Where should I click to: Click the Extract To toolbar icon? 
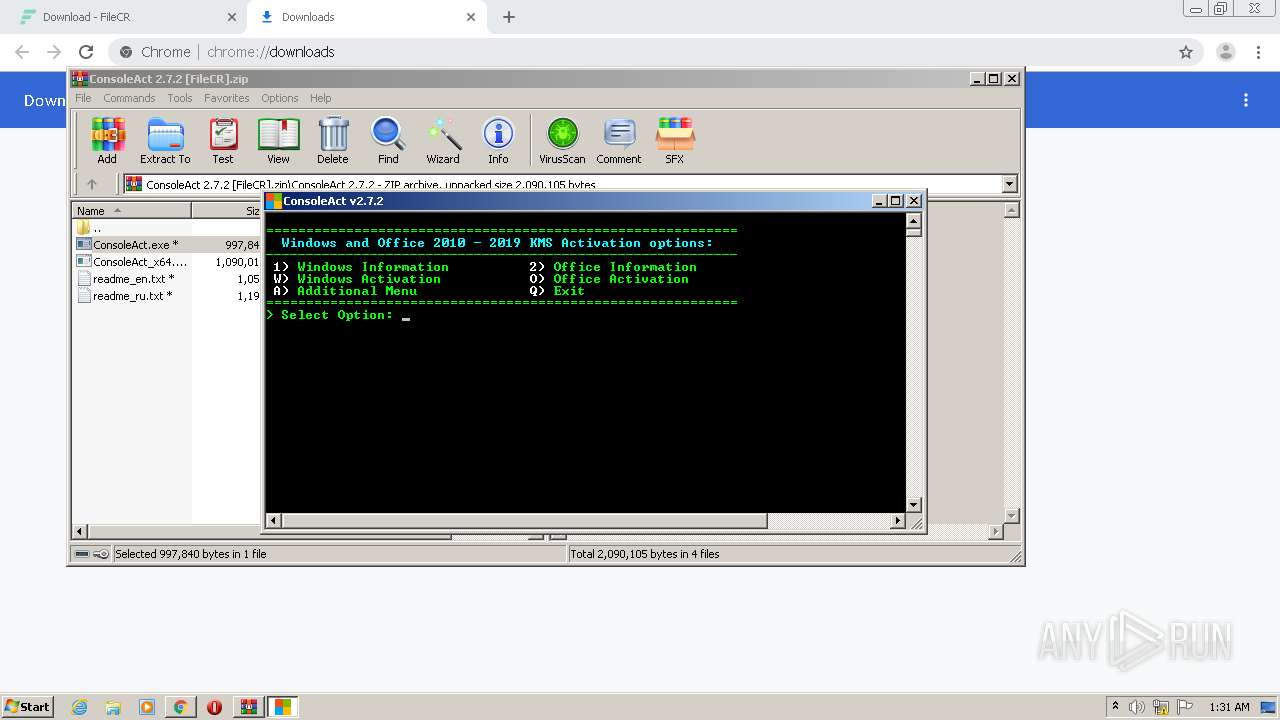click(165, 141)
